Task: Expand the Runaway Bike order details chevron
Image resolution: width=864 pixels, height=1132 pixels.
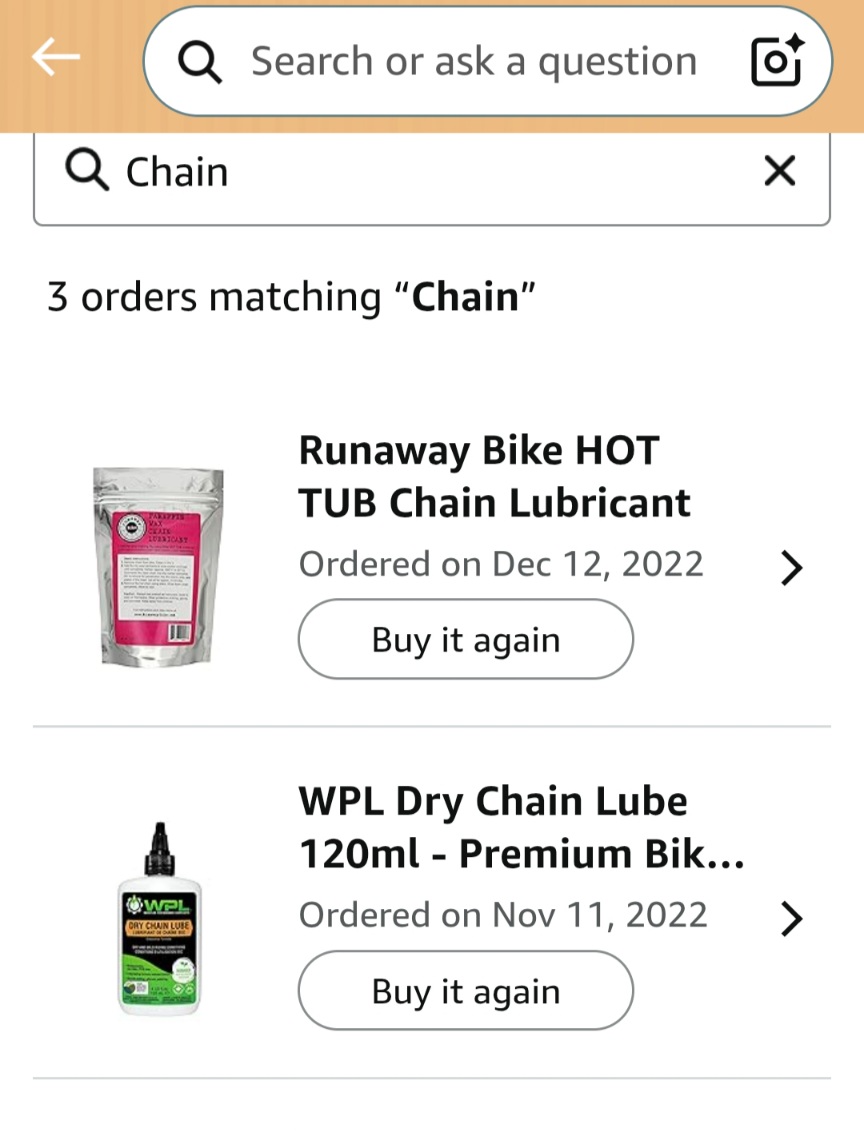Action: [791, 567]
